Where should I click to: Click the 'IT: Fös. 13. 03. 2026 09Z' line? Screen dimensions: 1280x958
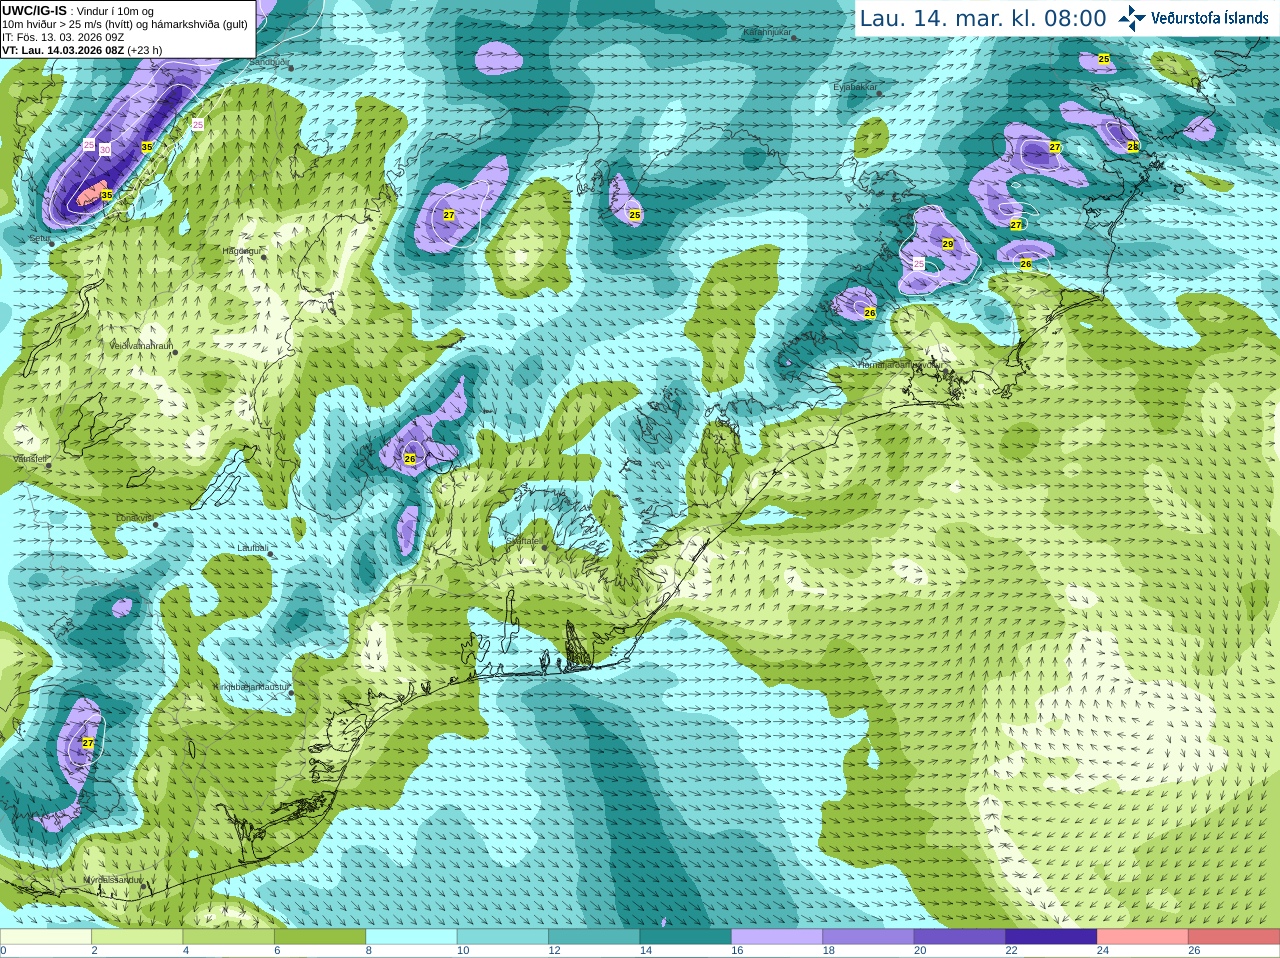(x=63, y=37)
